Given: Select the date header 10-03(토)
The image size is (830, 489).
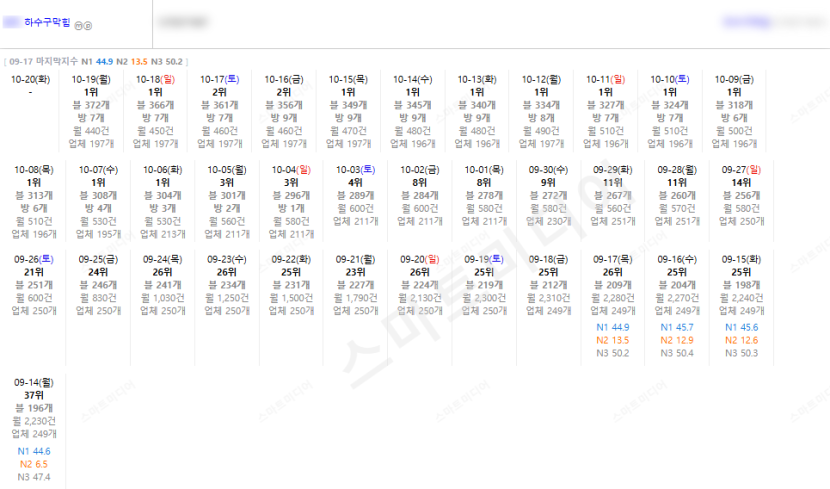Looking at the screenshot, I should coord(355,170).
